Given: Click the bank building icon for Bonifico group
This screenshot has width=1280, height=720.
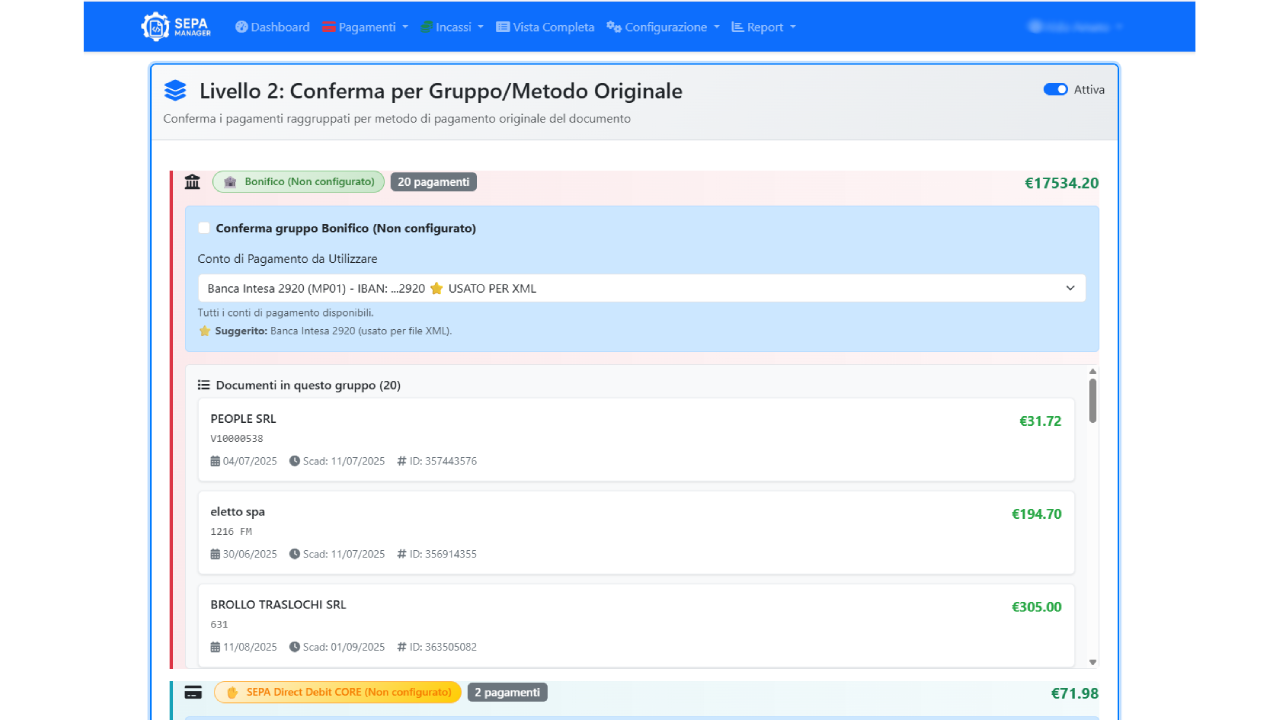Looking at the screenshot, I should 193,182.
